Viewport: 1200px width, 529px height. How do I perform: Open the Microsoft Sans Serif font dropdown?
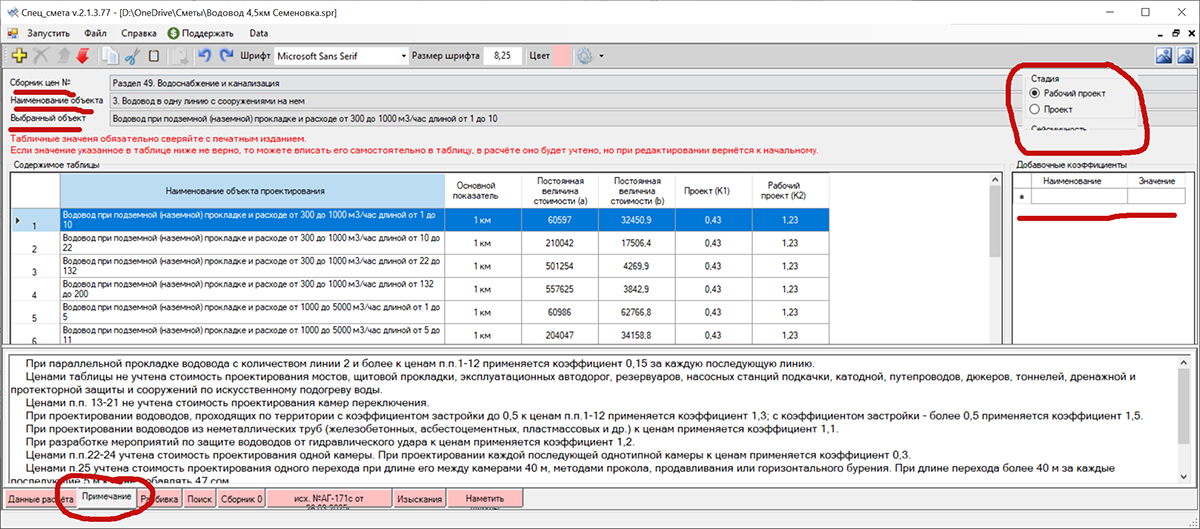403,55
